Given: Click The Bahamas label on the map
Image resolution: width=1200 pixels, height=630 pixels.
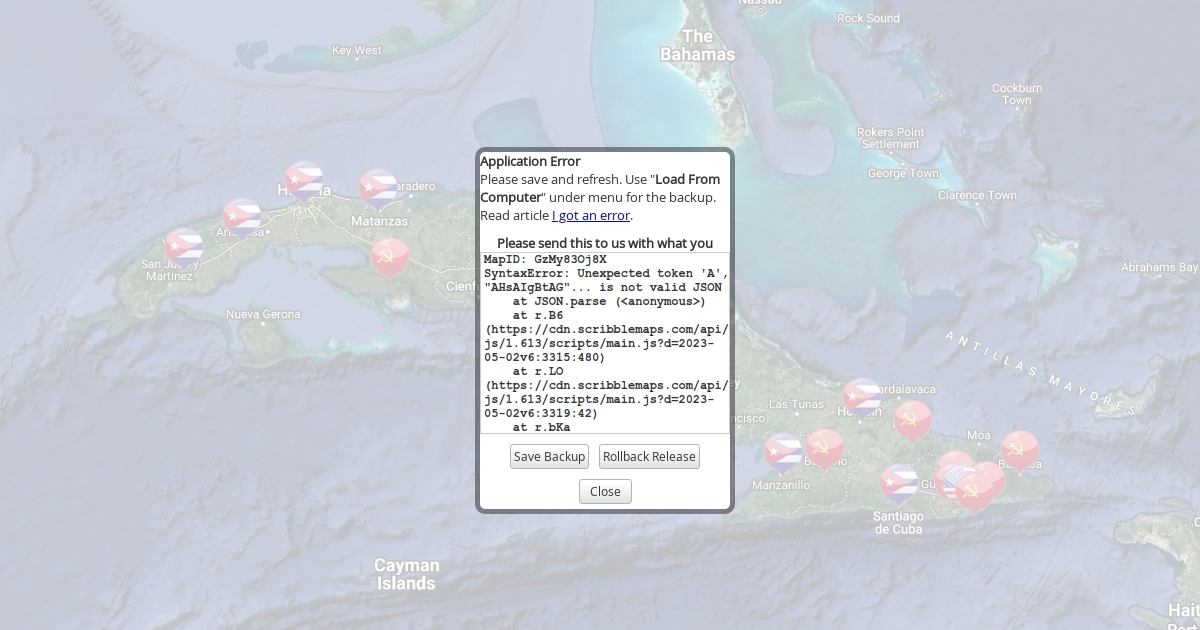Looking at the screenshot, I should [697, 46].
